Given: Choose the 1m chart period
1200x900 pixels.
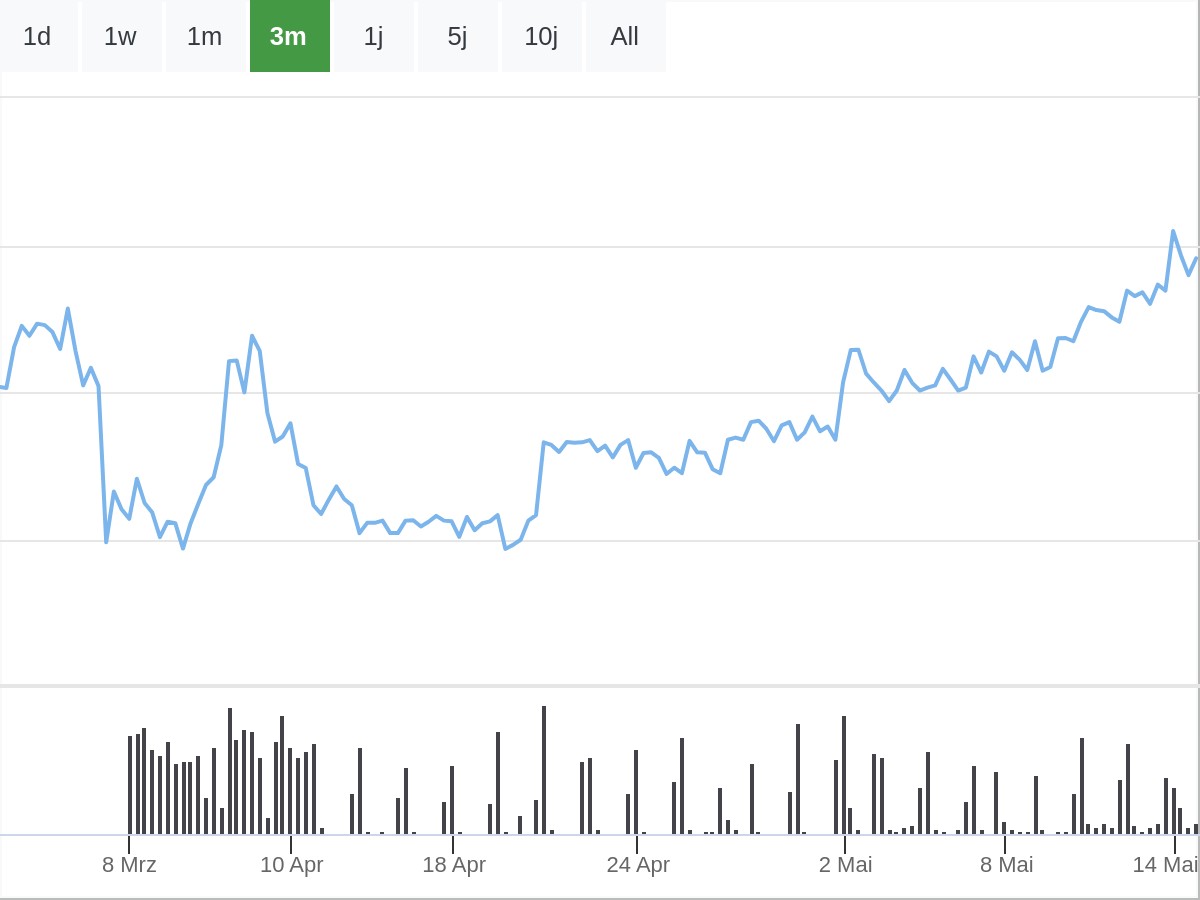Looking at the screenshot, I should [204, 36].
